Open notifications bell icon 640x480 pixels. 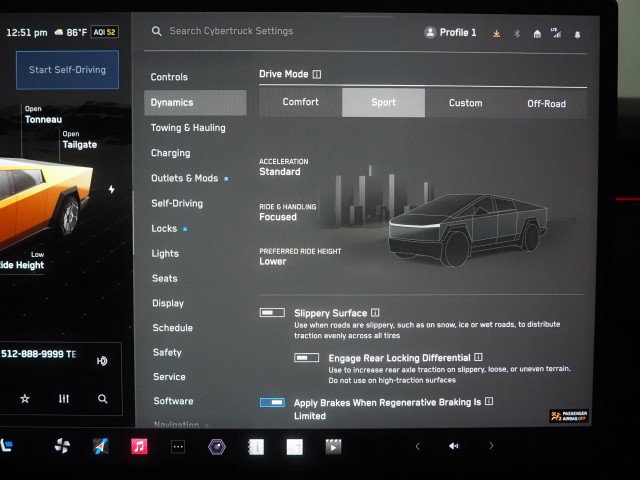577,35
